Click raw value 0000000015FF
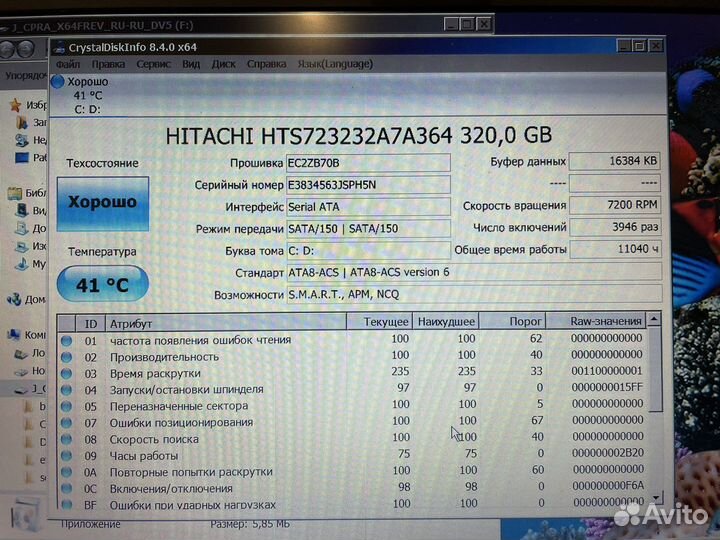Image resolution: width=720 pixels, height=540 pixels. (x=607, y=388)
